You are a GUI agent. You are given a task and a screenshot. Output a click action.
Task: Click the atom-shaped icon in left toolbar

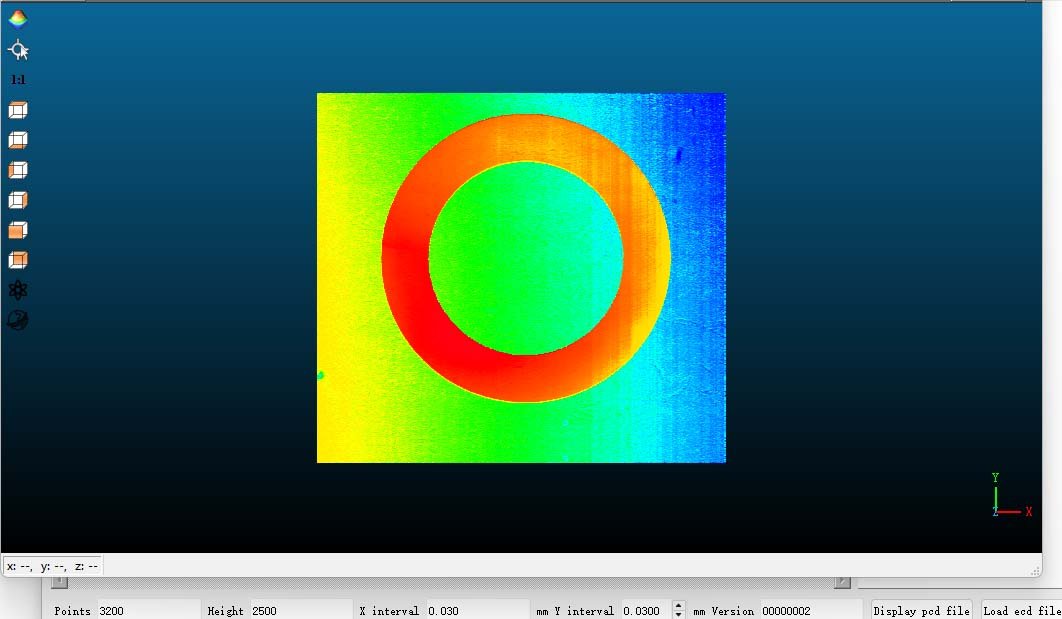[18, 291]
